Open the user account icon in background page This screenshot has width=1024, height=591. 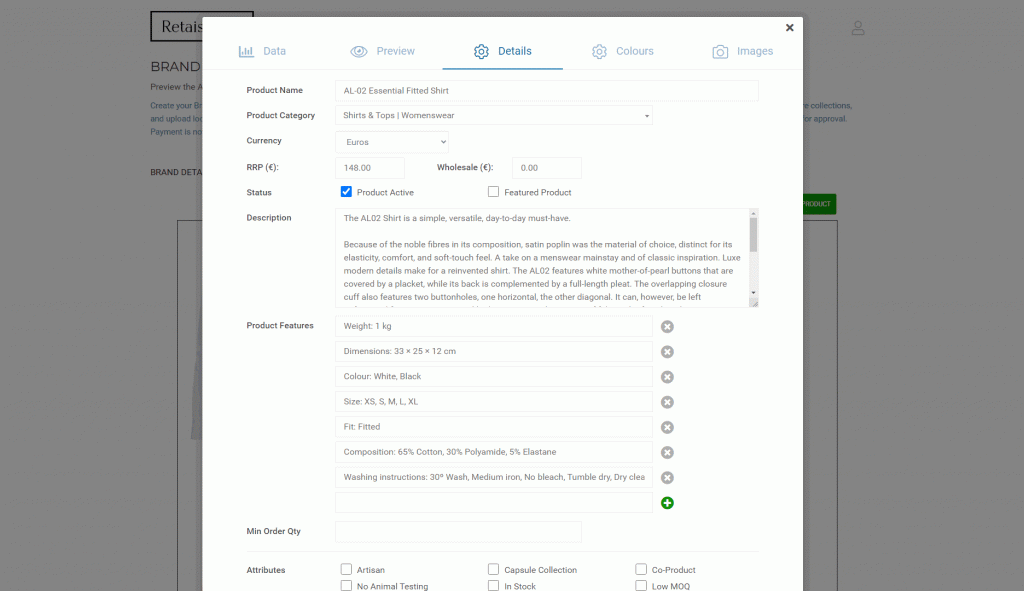point(857,28)
